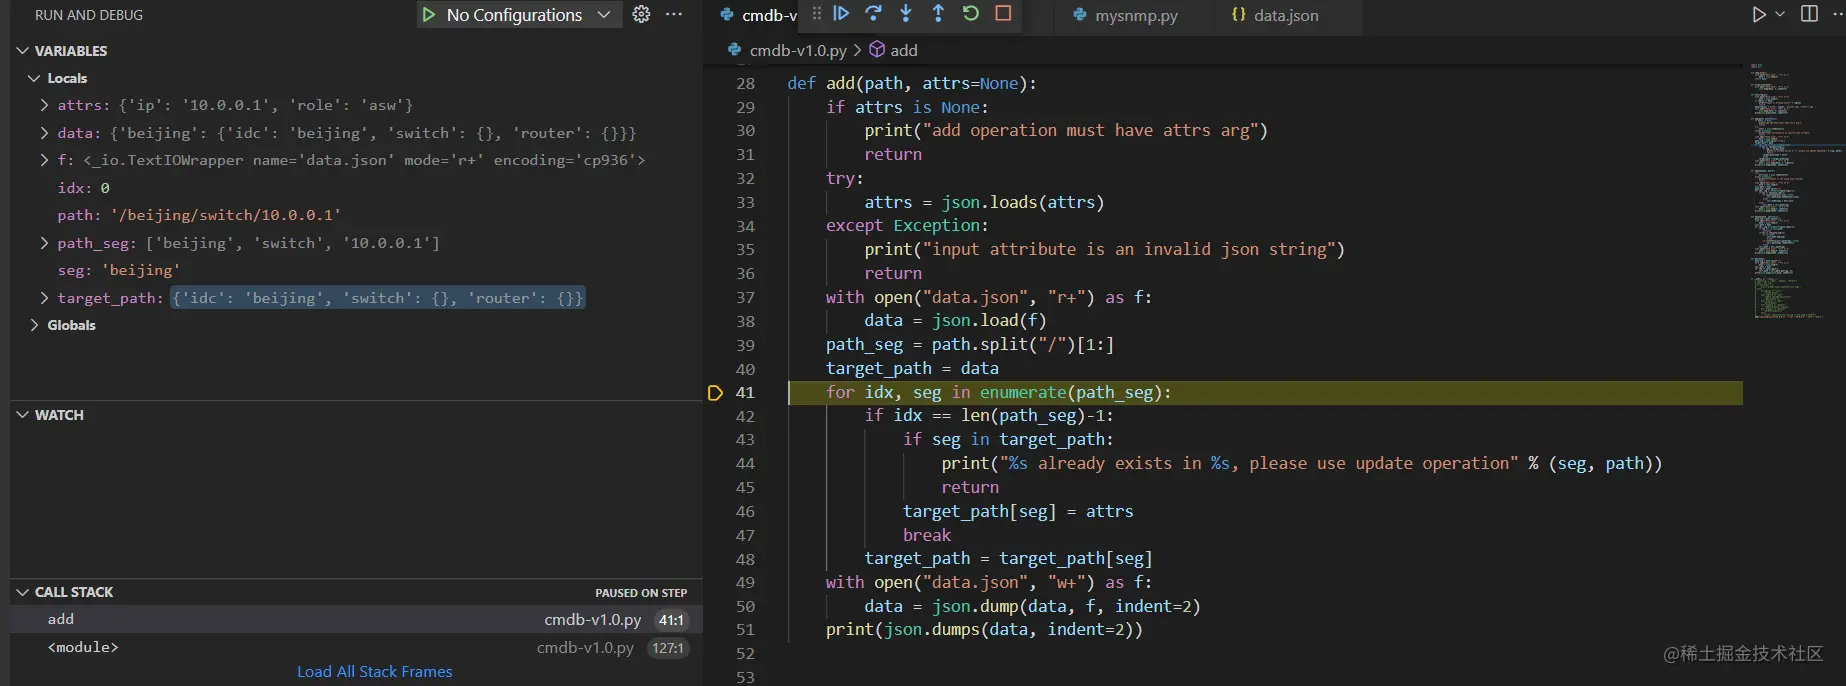The height and width of the screenshot is (686, 1846).
Task: Expand the attrs variable
Action: [x=44, y=105]
